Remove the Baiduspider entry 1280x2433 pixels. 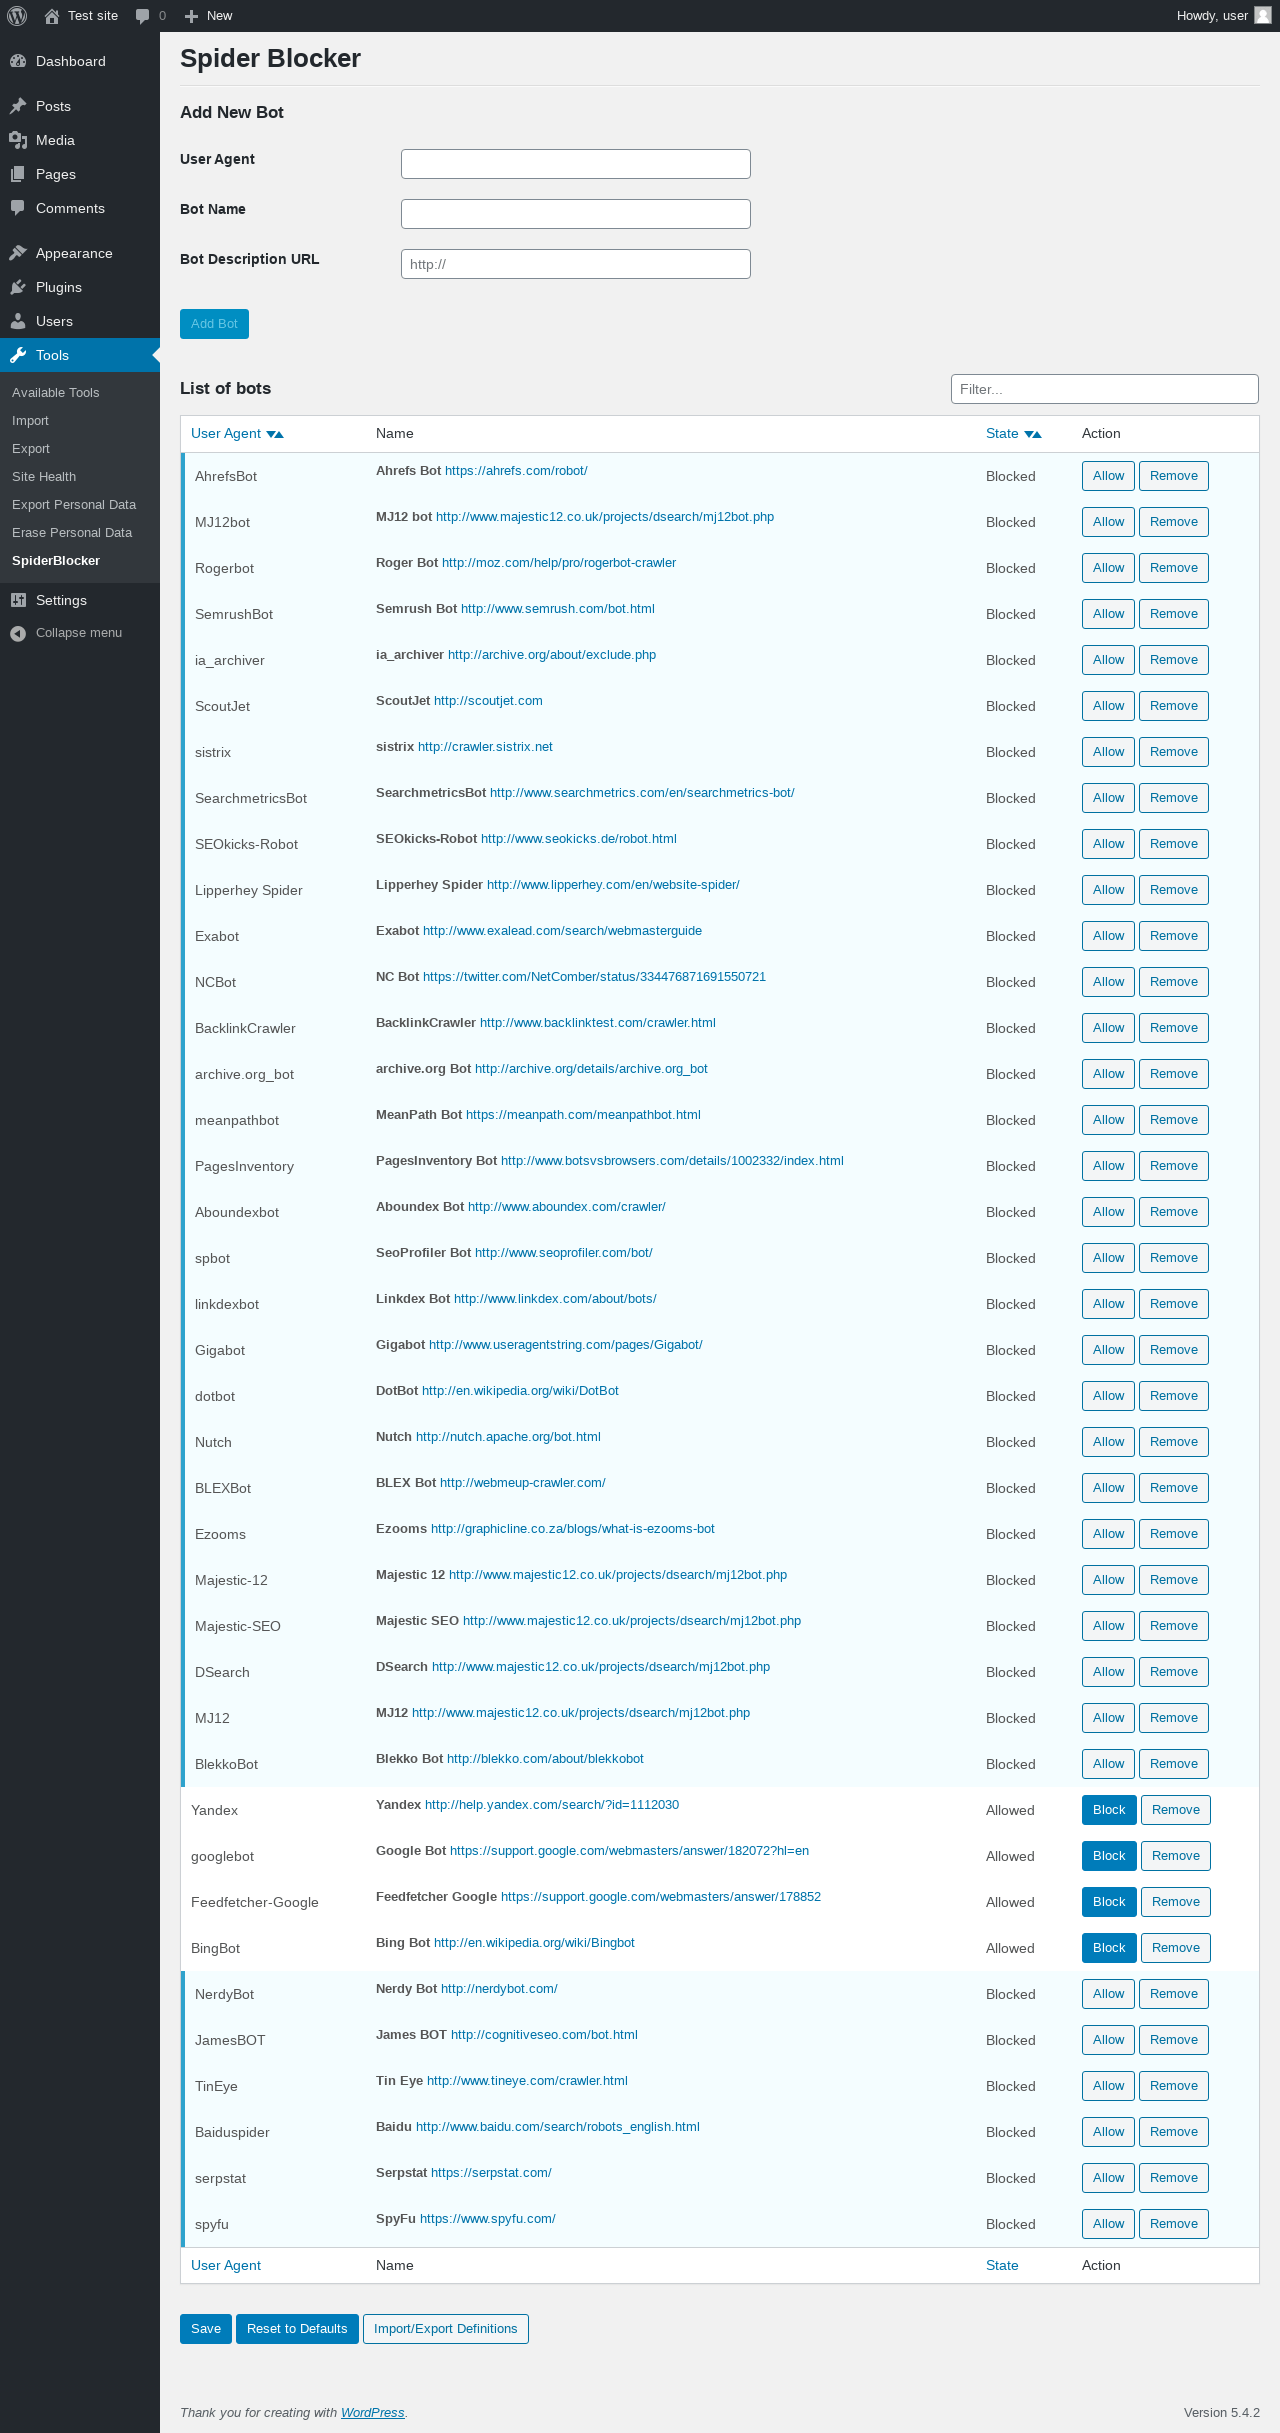point(1174,2132)
